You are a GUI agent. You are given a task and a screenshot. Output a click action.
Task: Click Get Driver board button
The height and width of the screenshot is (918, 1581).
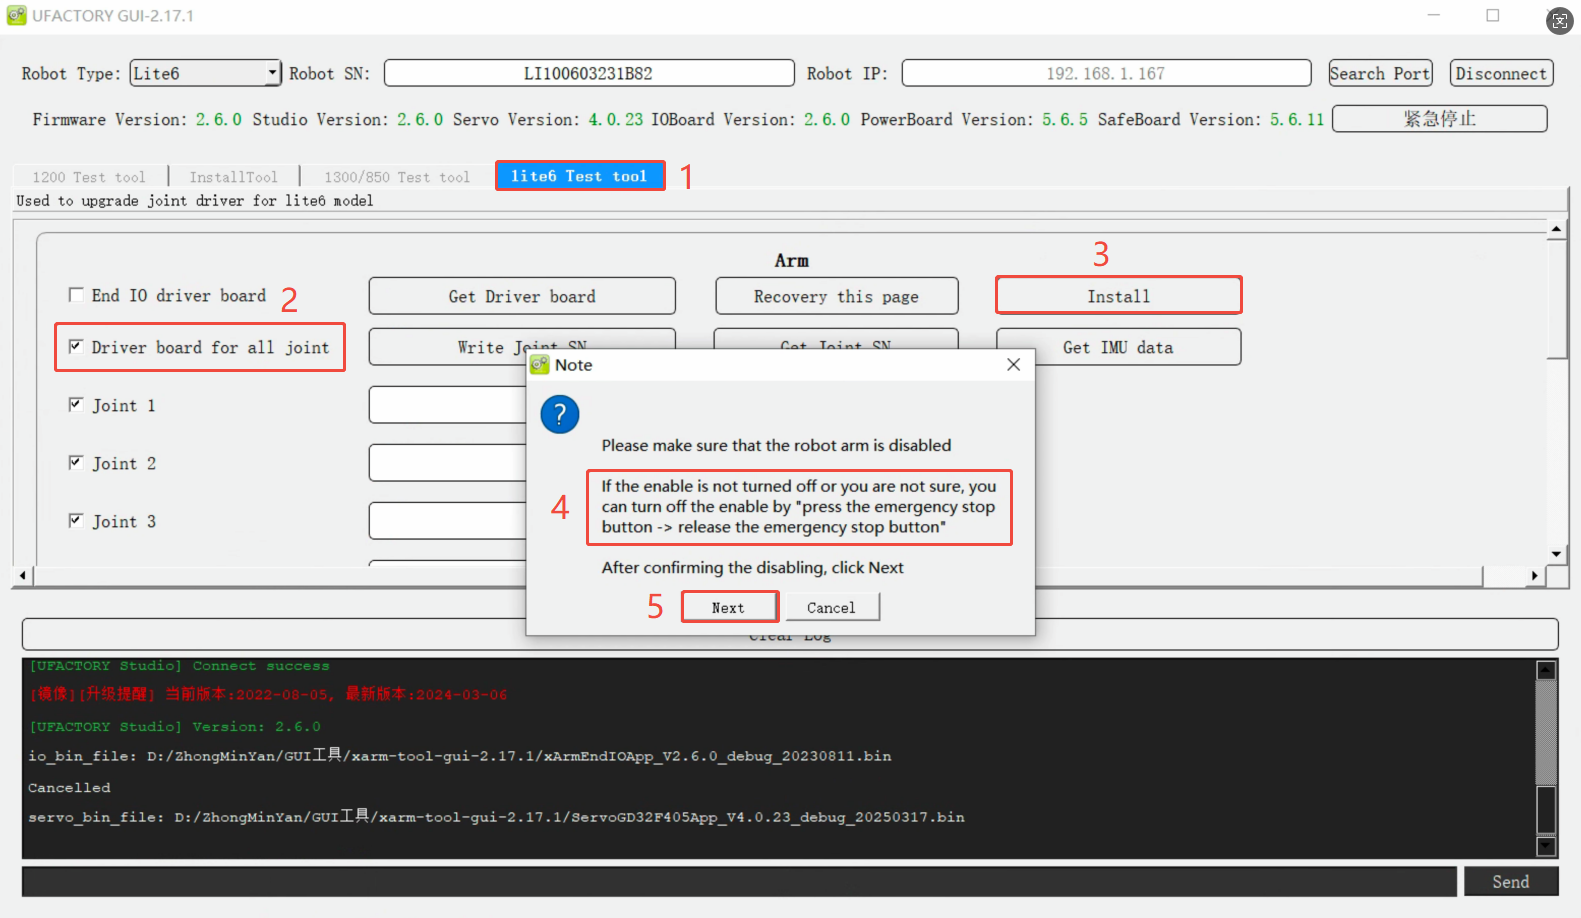pos(522,296)
